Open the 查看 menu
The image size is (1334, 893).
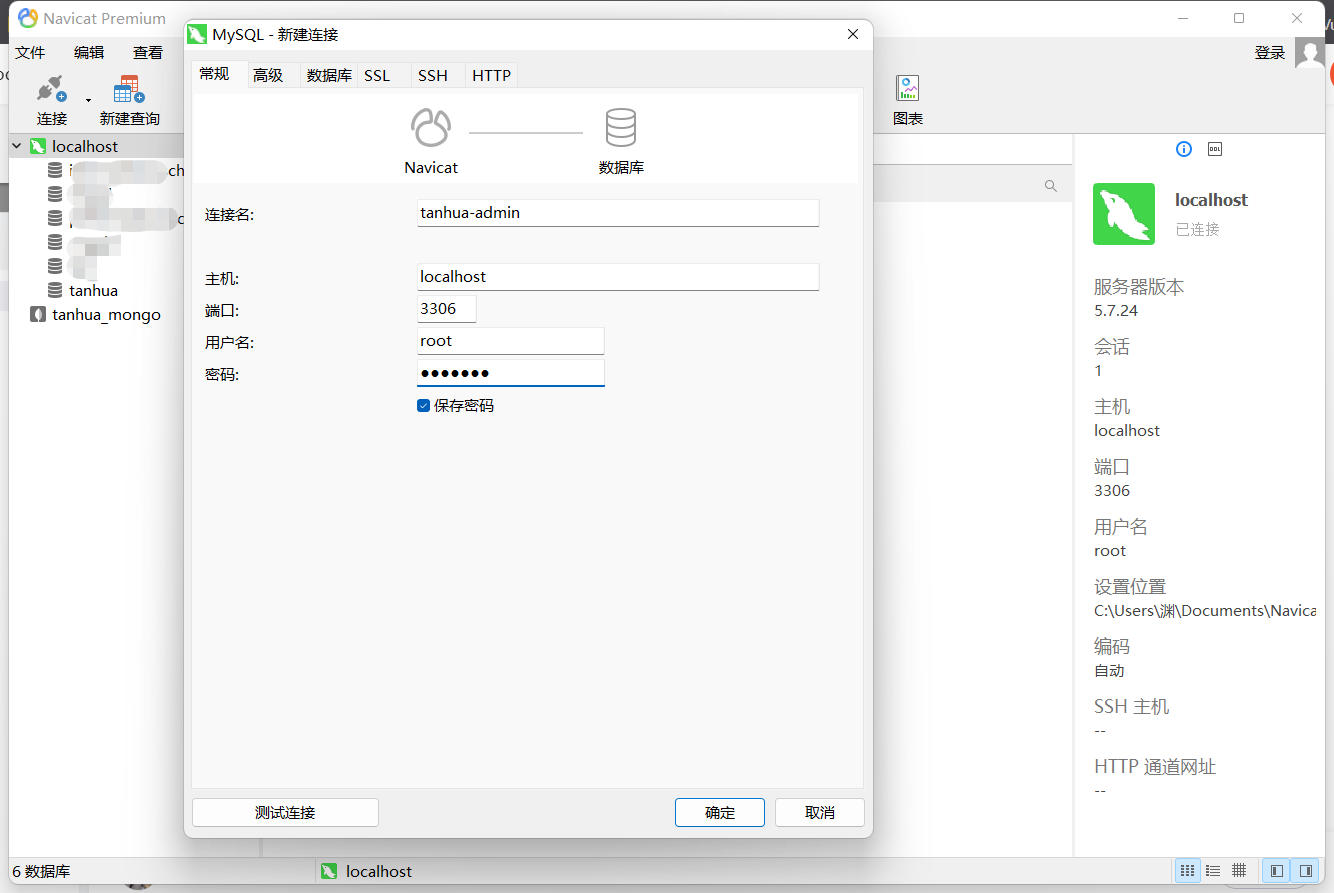tap(148, 53)
